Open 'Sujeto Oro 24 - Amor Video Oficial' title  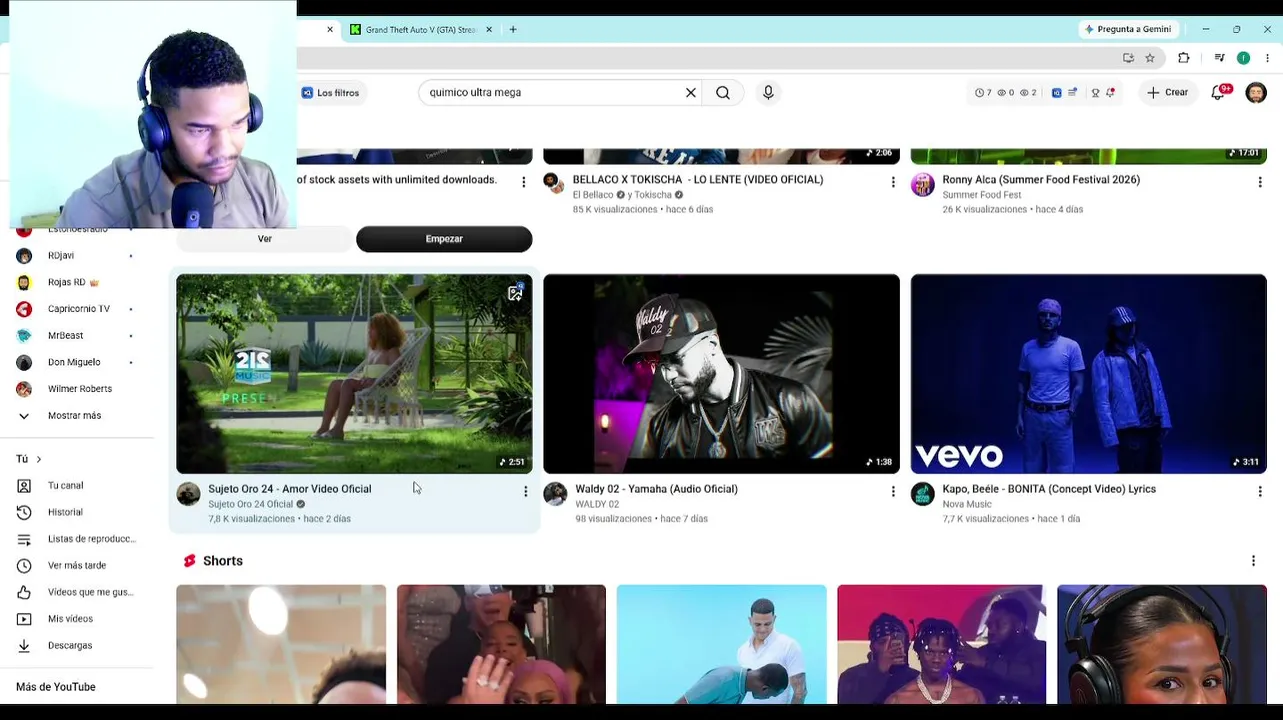289,489
